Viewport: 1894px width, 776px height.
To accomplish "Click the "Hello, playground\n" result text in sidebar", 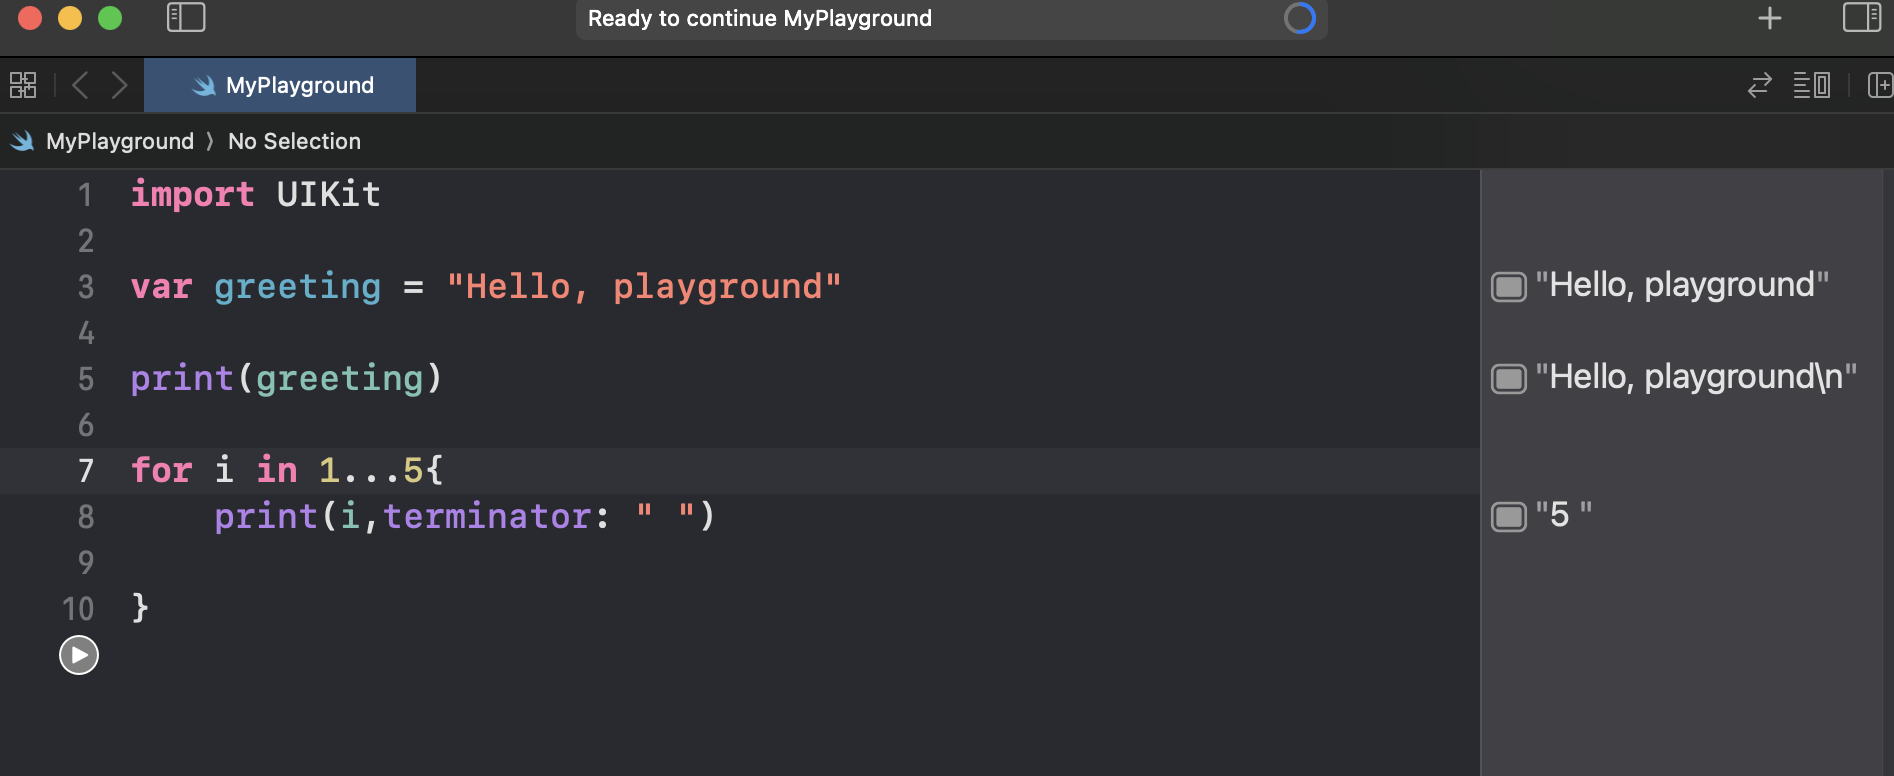I will [1696, 377].
